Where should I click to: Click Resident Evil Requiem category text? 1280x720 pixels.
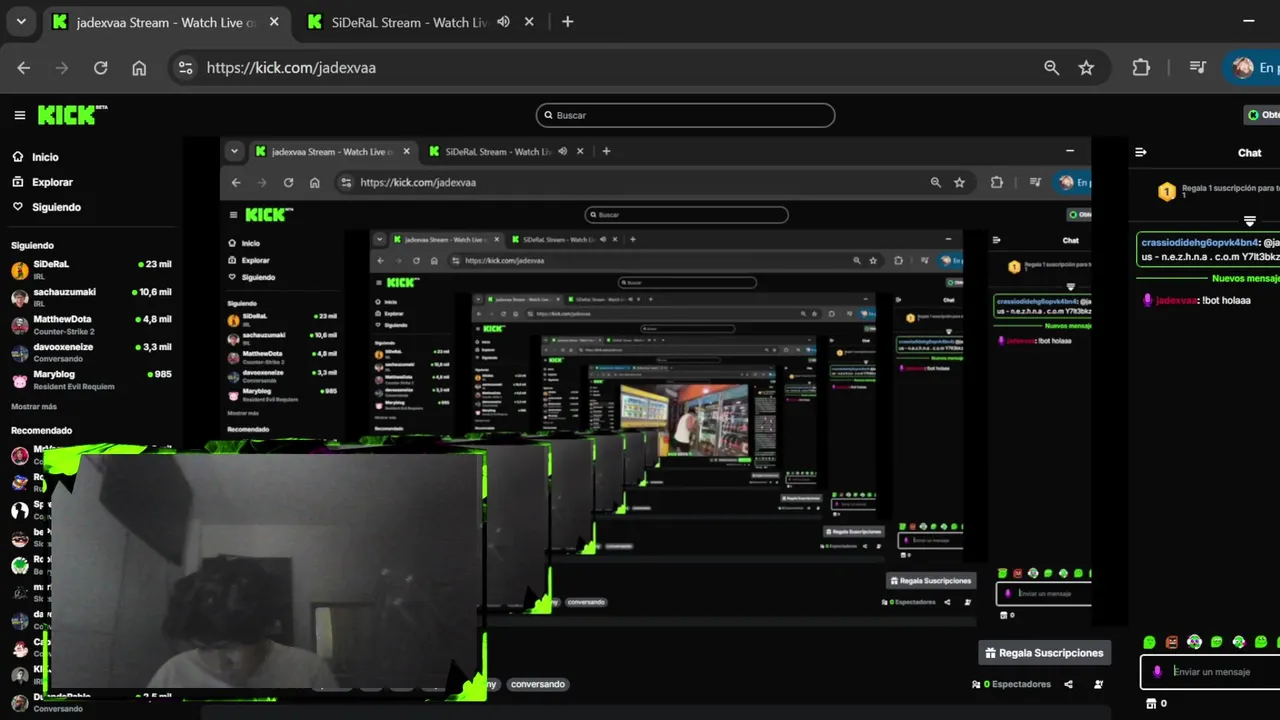[74, 386]
